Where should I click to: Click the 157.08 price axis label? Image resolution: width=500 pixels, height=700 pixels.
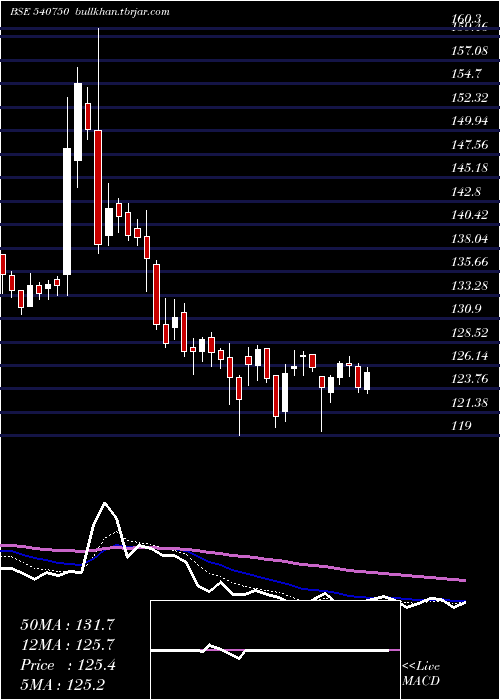click(x=469, y=50)
